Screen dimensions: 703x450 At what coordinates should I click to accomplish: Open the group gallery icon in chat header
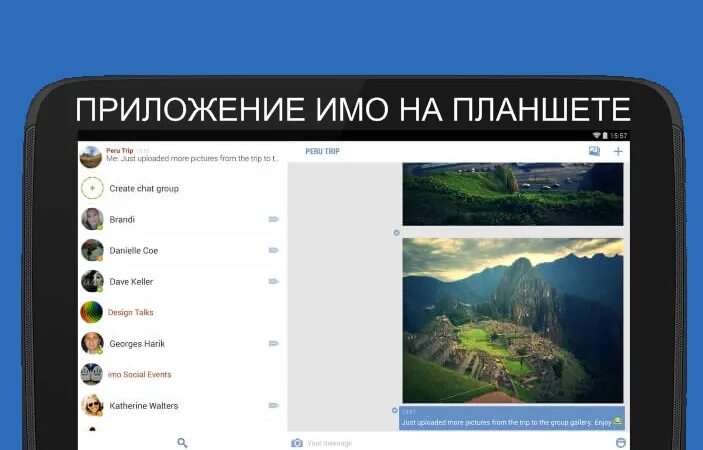tap(594, 151)
